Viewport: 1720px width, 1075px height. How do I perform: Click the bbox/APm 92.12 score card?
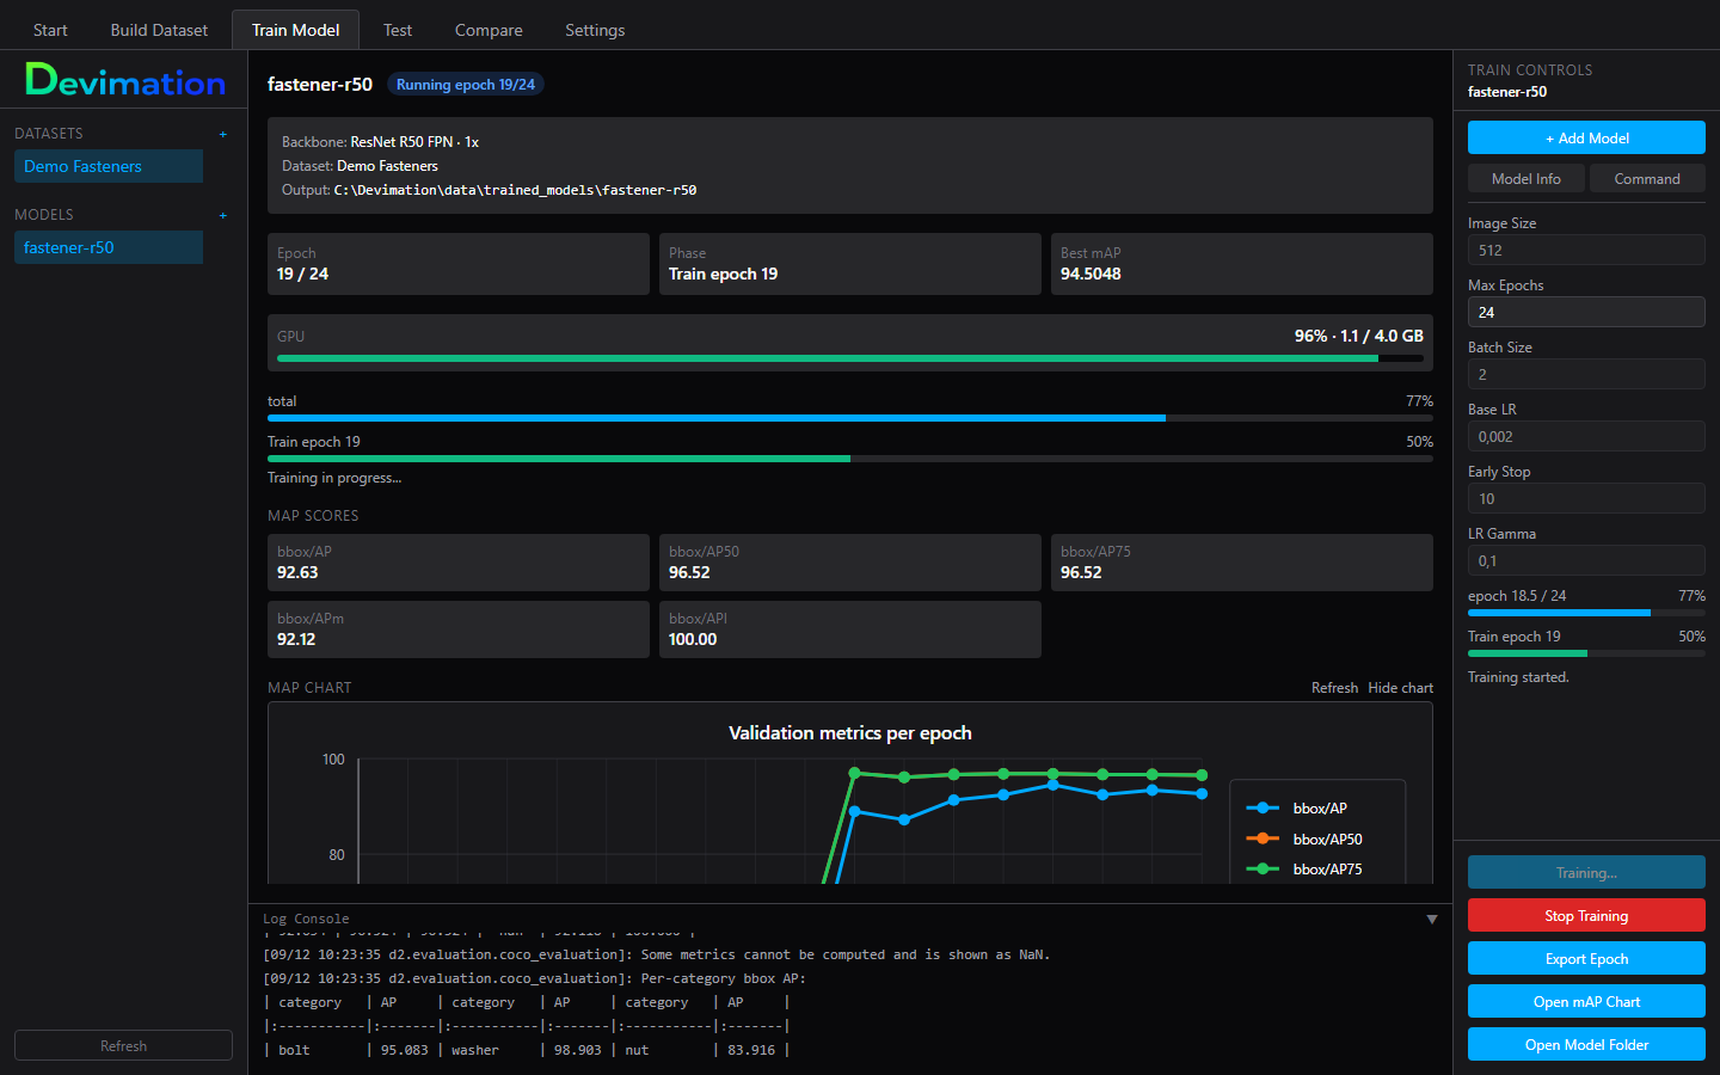458,629
